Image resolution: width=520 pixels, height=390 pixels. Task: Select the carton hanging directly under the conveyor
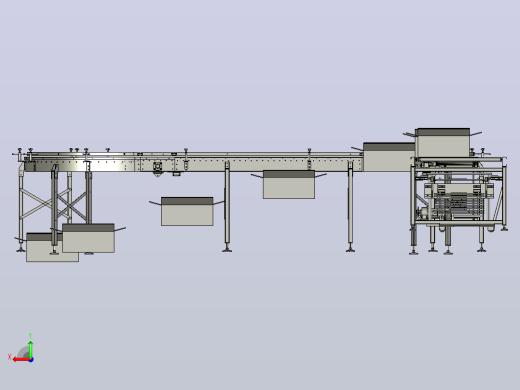click(289, 184)
